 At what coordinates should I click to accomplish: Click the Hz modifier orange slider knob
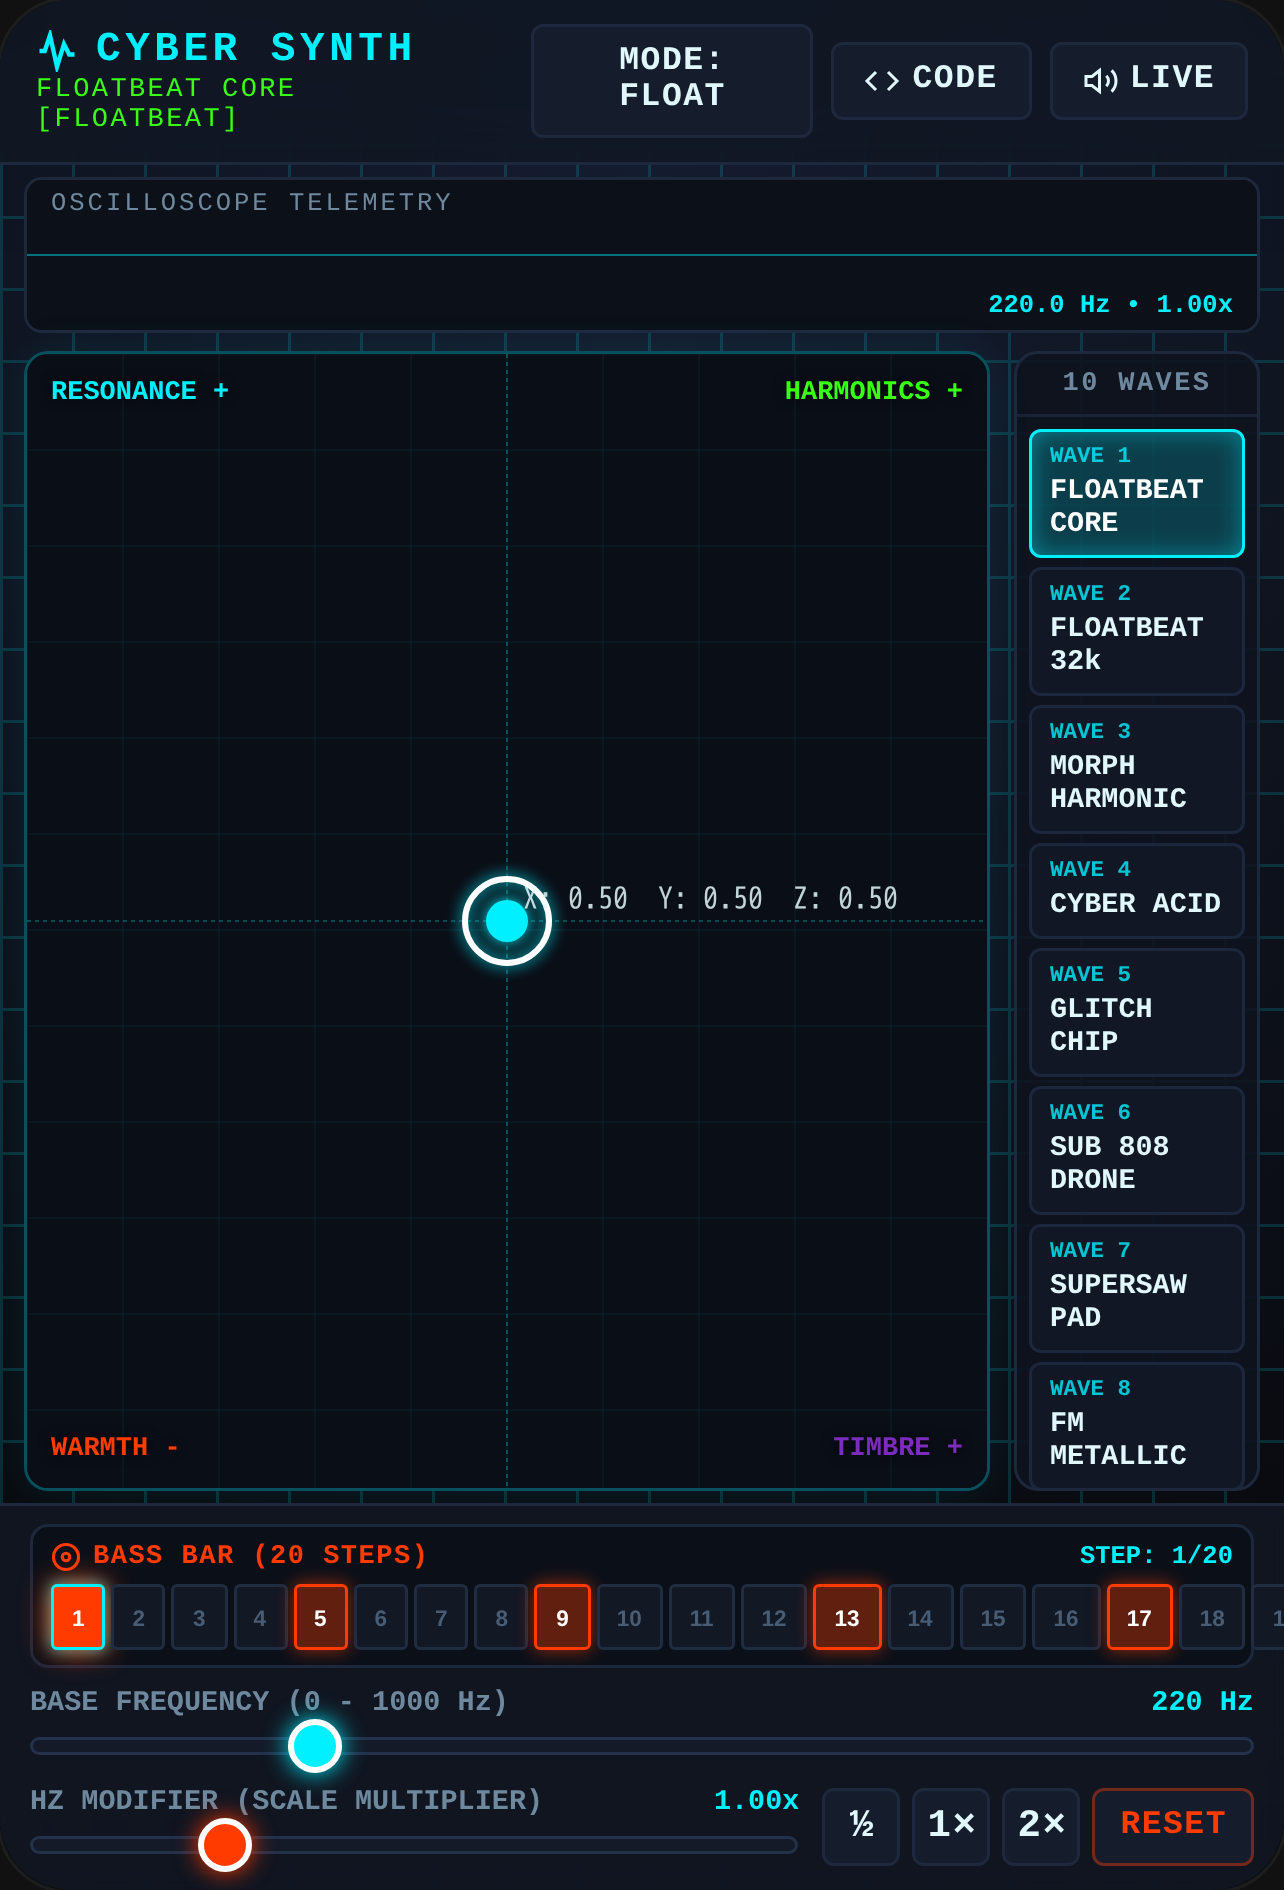coord(225,1845)
